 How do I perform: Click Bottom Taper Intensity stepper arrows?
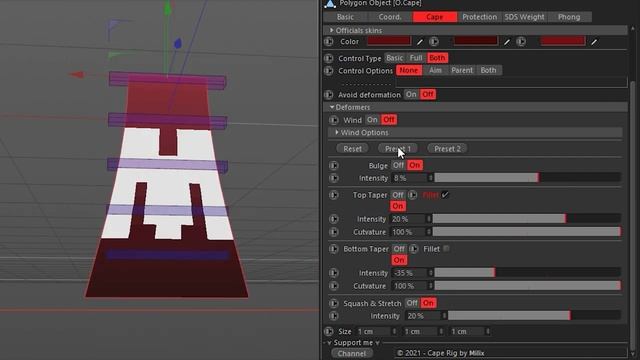[431, 273]
